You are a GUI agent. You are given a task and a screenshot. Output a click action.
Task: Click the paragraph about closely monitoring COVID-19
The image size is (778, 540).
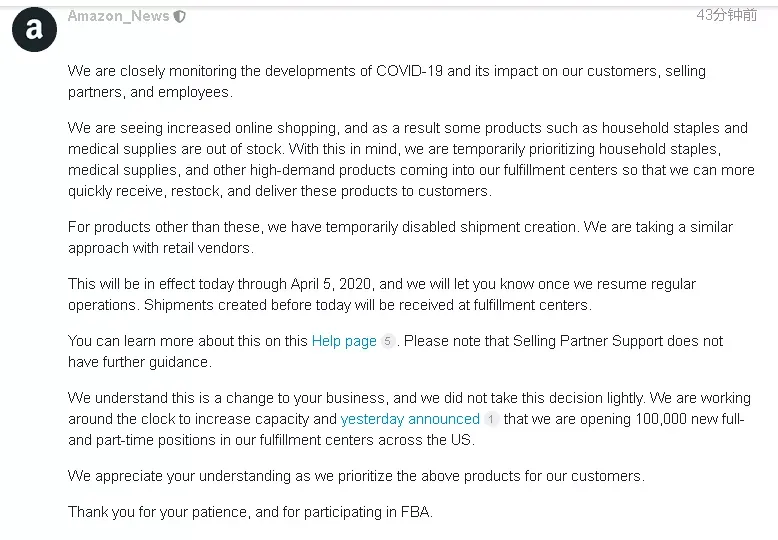tap(387, 81)
